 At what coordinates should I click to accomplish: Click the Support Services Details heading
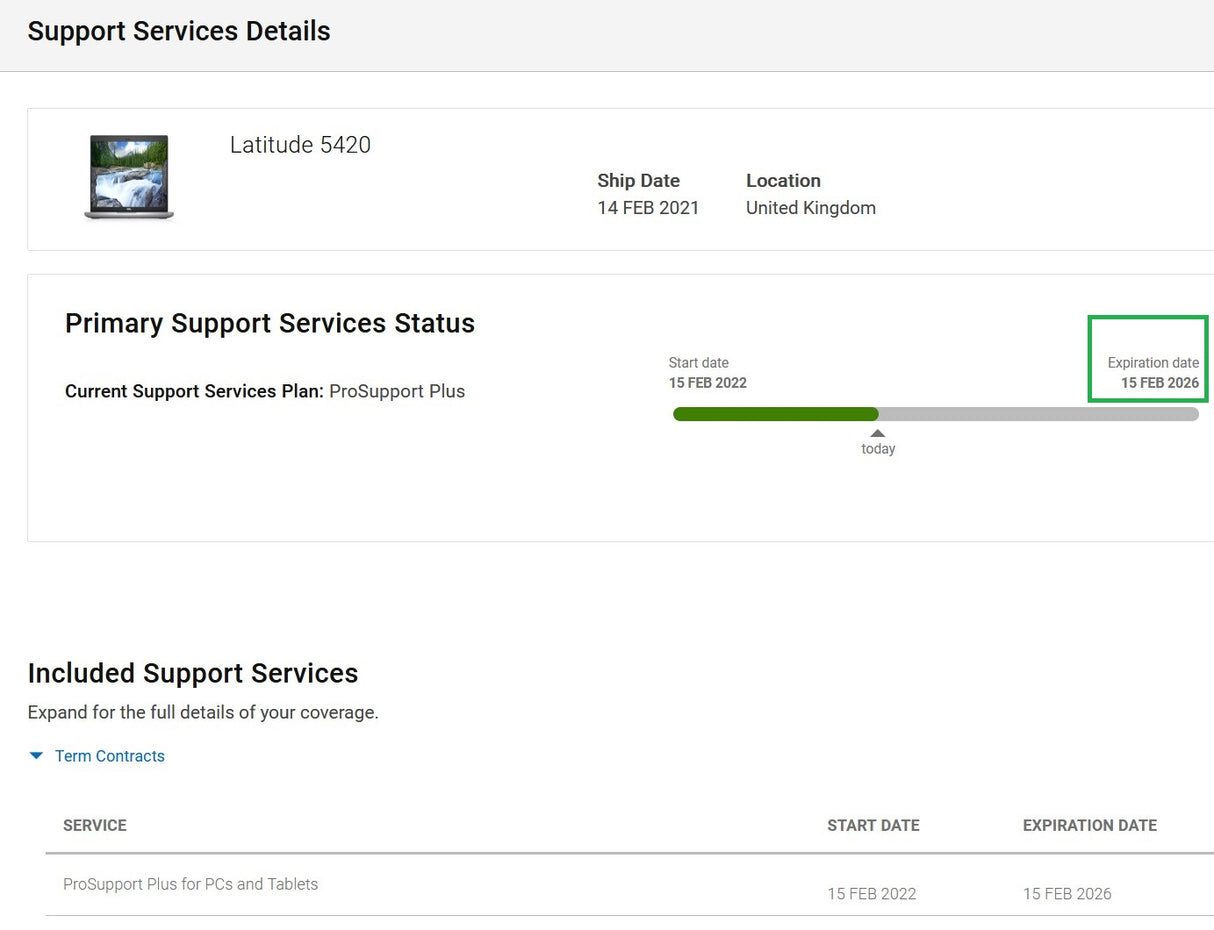[179, 31]
